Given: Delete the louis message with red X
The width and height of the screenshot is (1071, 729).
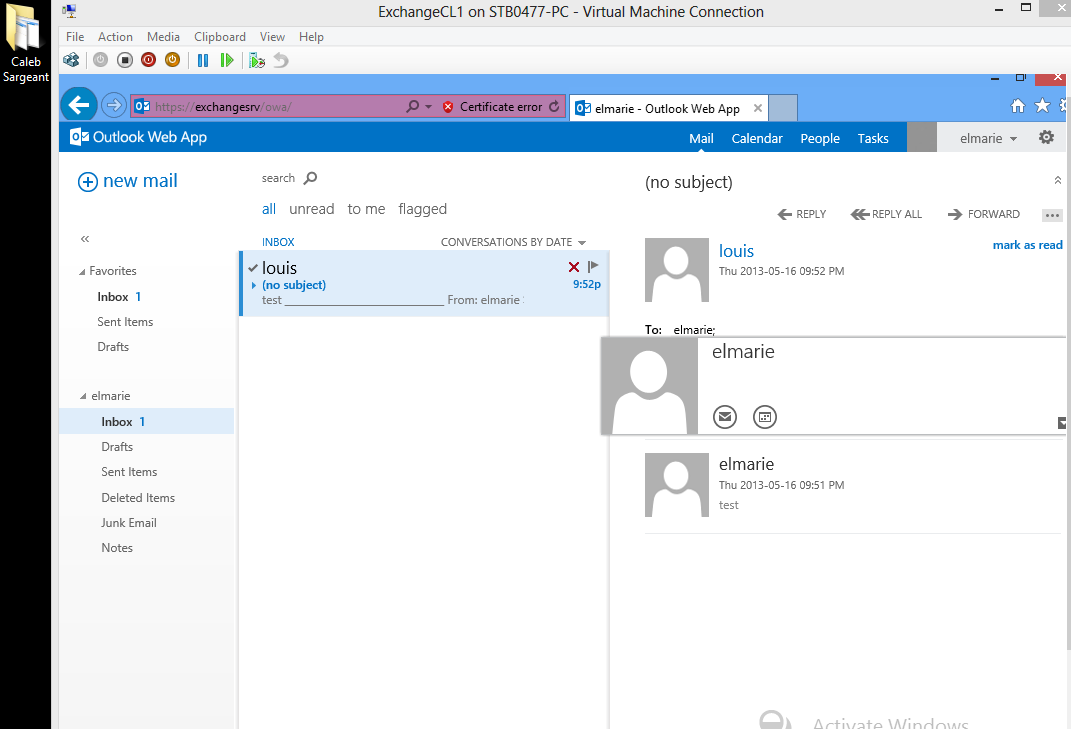Looking at the screenshot, I should coord(574,266).
